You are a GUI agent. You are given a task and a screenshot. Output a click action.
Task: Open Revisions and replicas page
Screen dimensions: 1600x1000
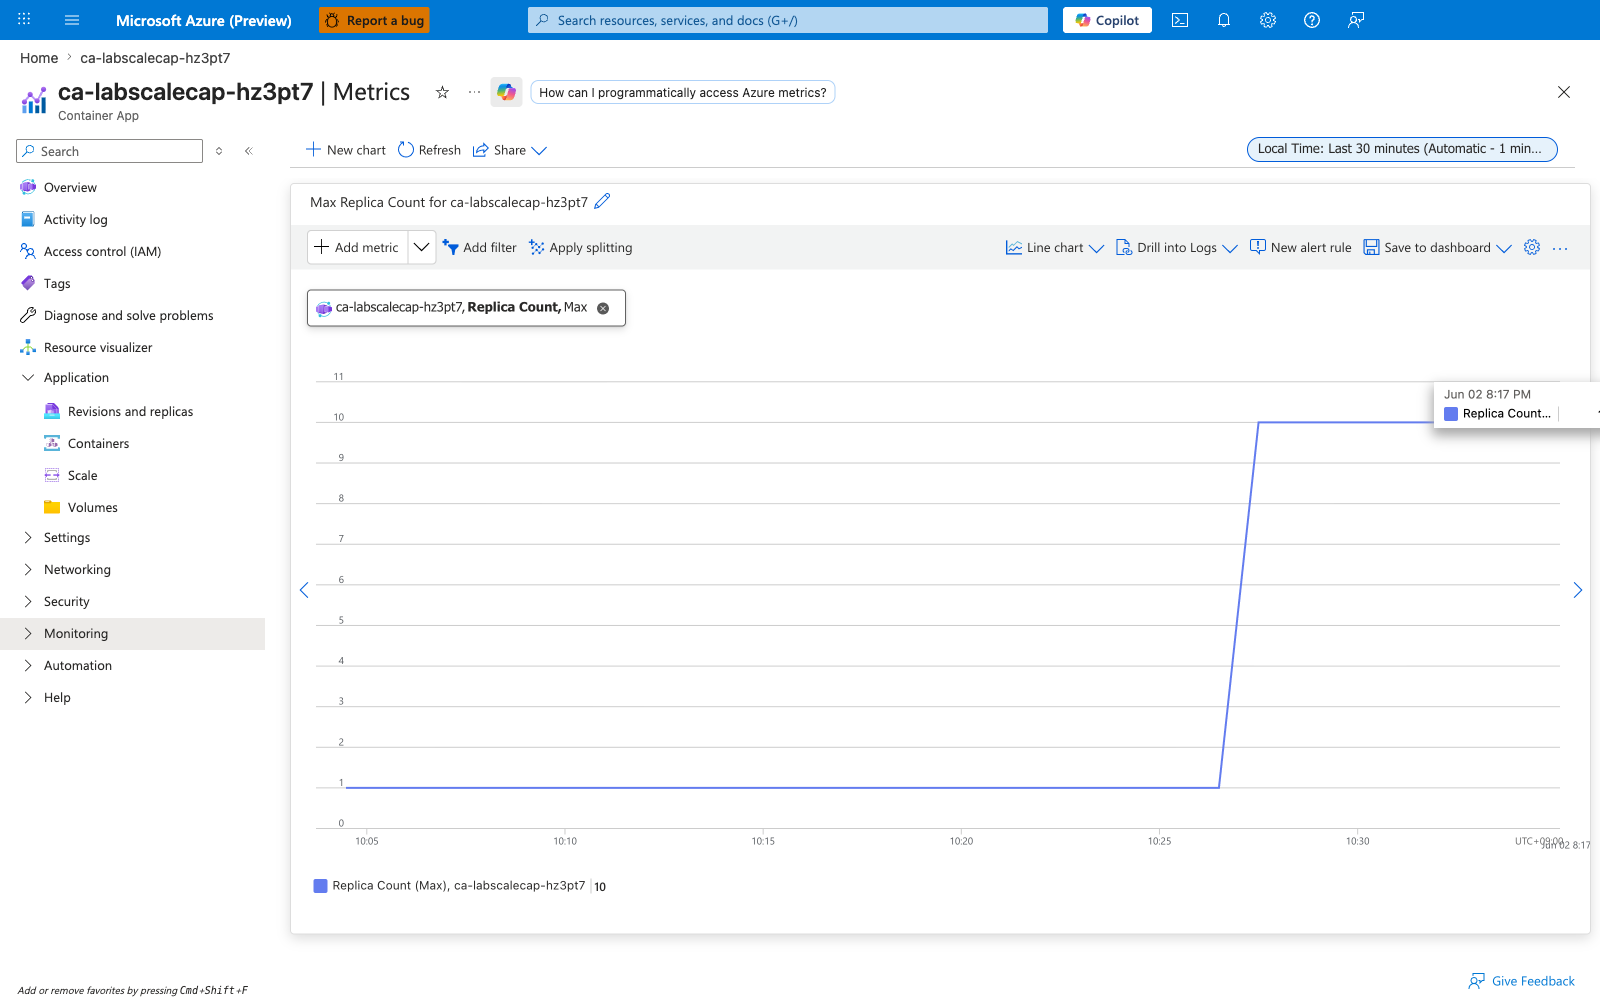[x=132, y=412]
